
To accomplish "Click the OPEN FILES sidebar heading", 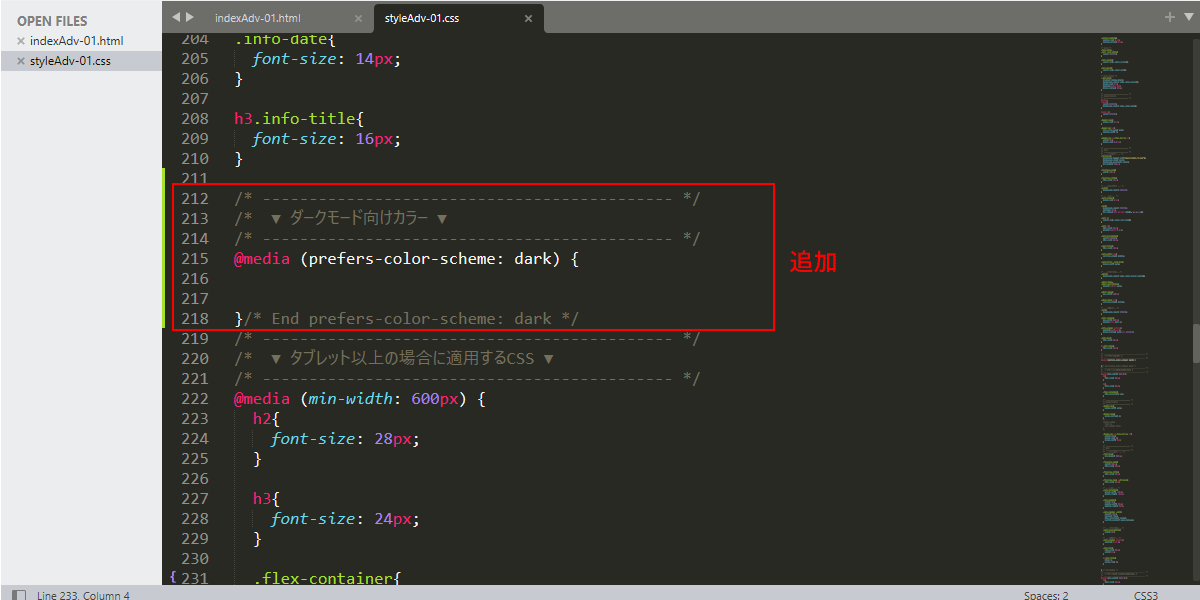I will click(52, 21).
